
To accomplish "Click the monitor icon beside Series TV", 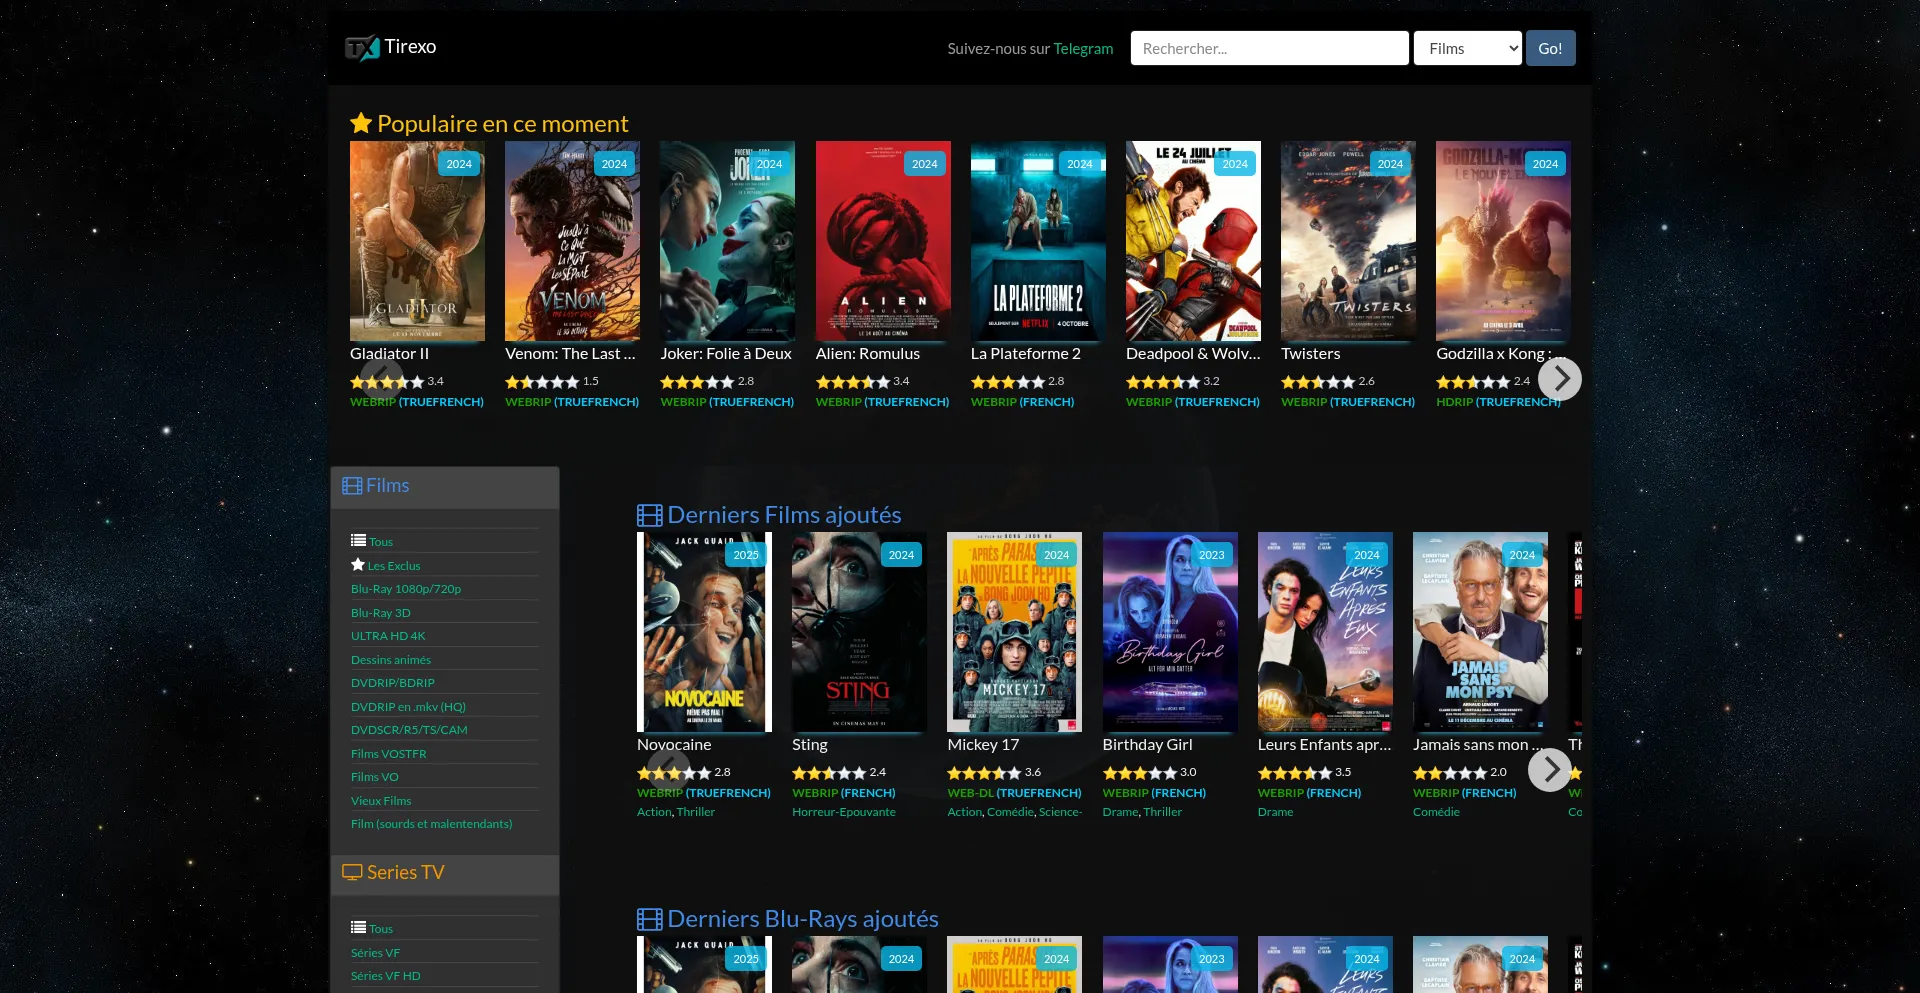I will pyautogui.click(x=352, y=872).
